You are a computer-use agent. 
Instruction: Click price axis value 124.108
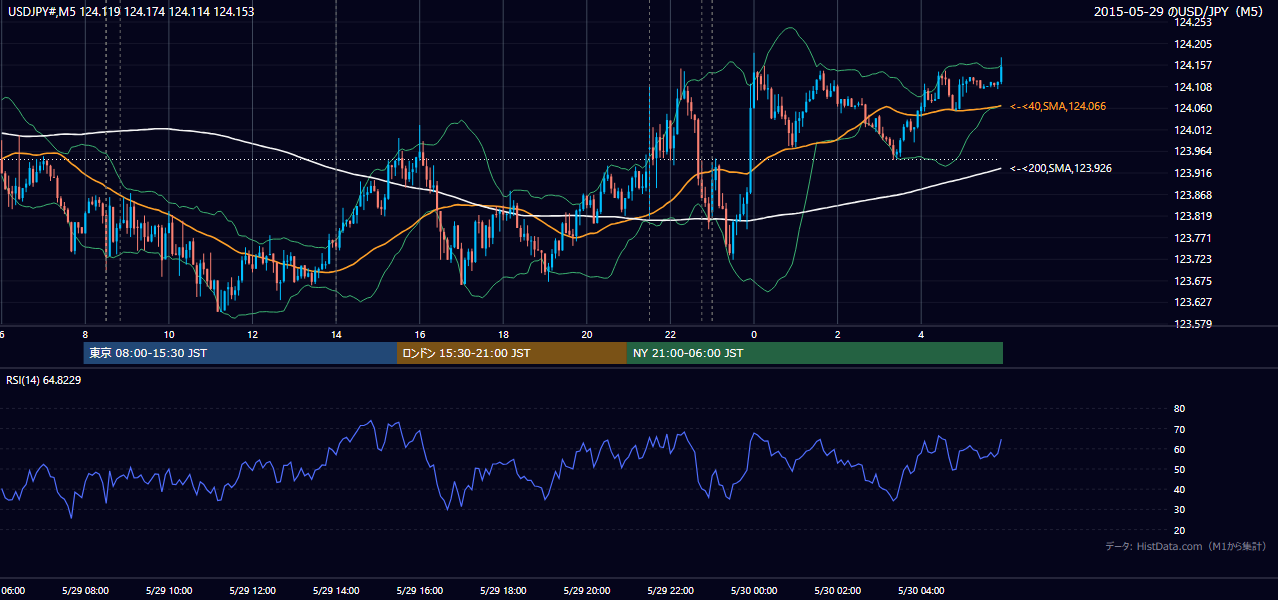click(x=1192, y=87)
